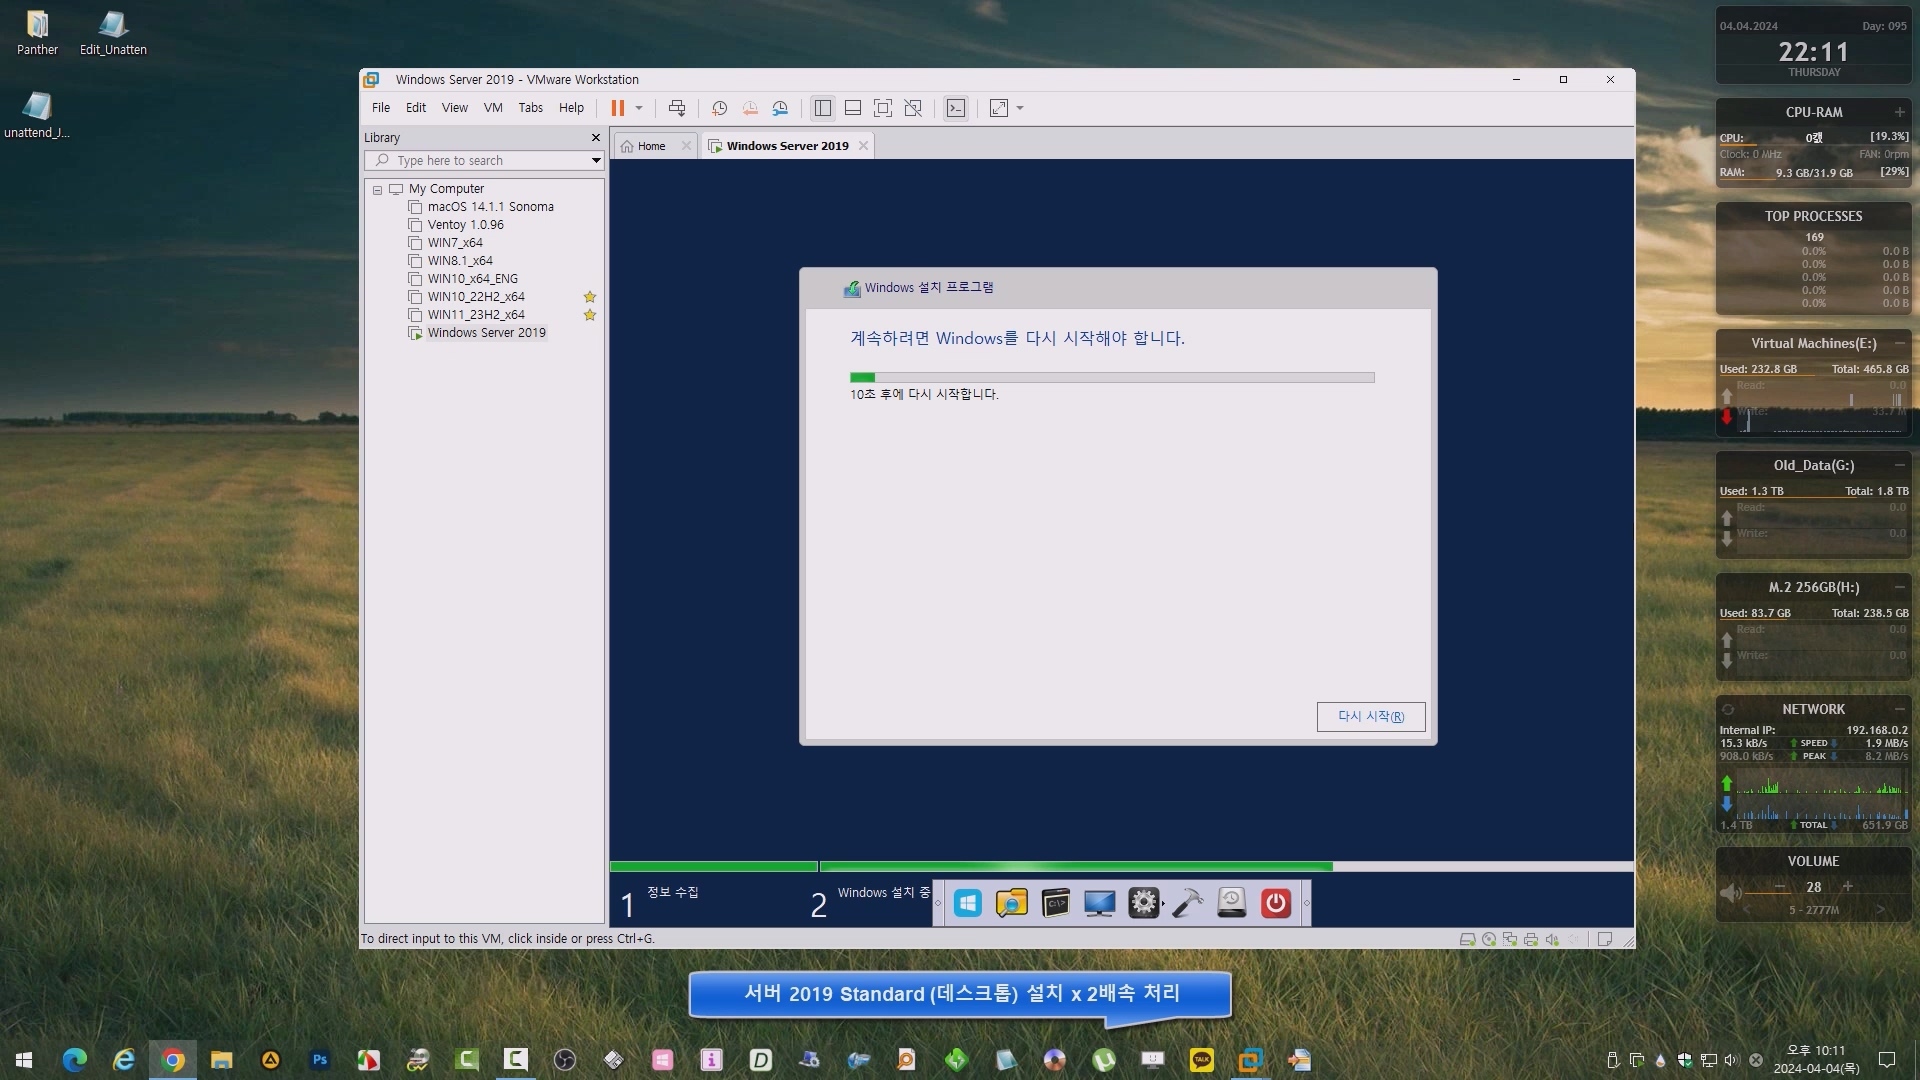Open the gear settings dock icon

tap(1144, 904)
